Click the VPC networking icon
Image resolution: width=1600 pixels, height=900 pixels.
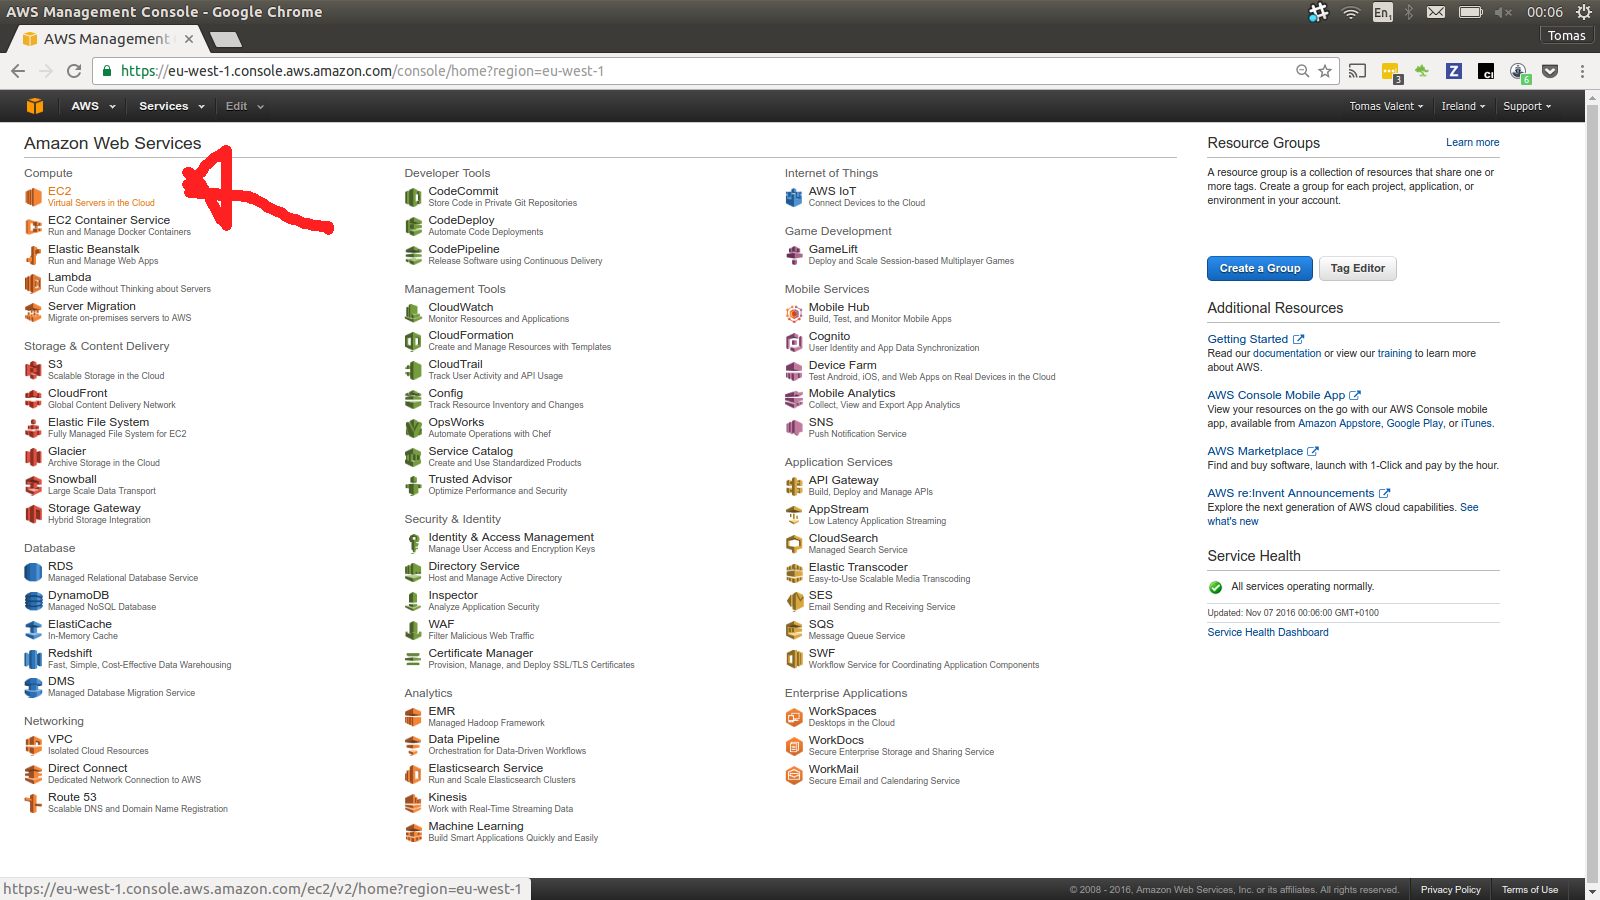[33, 745]
